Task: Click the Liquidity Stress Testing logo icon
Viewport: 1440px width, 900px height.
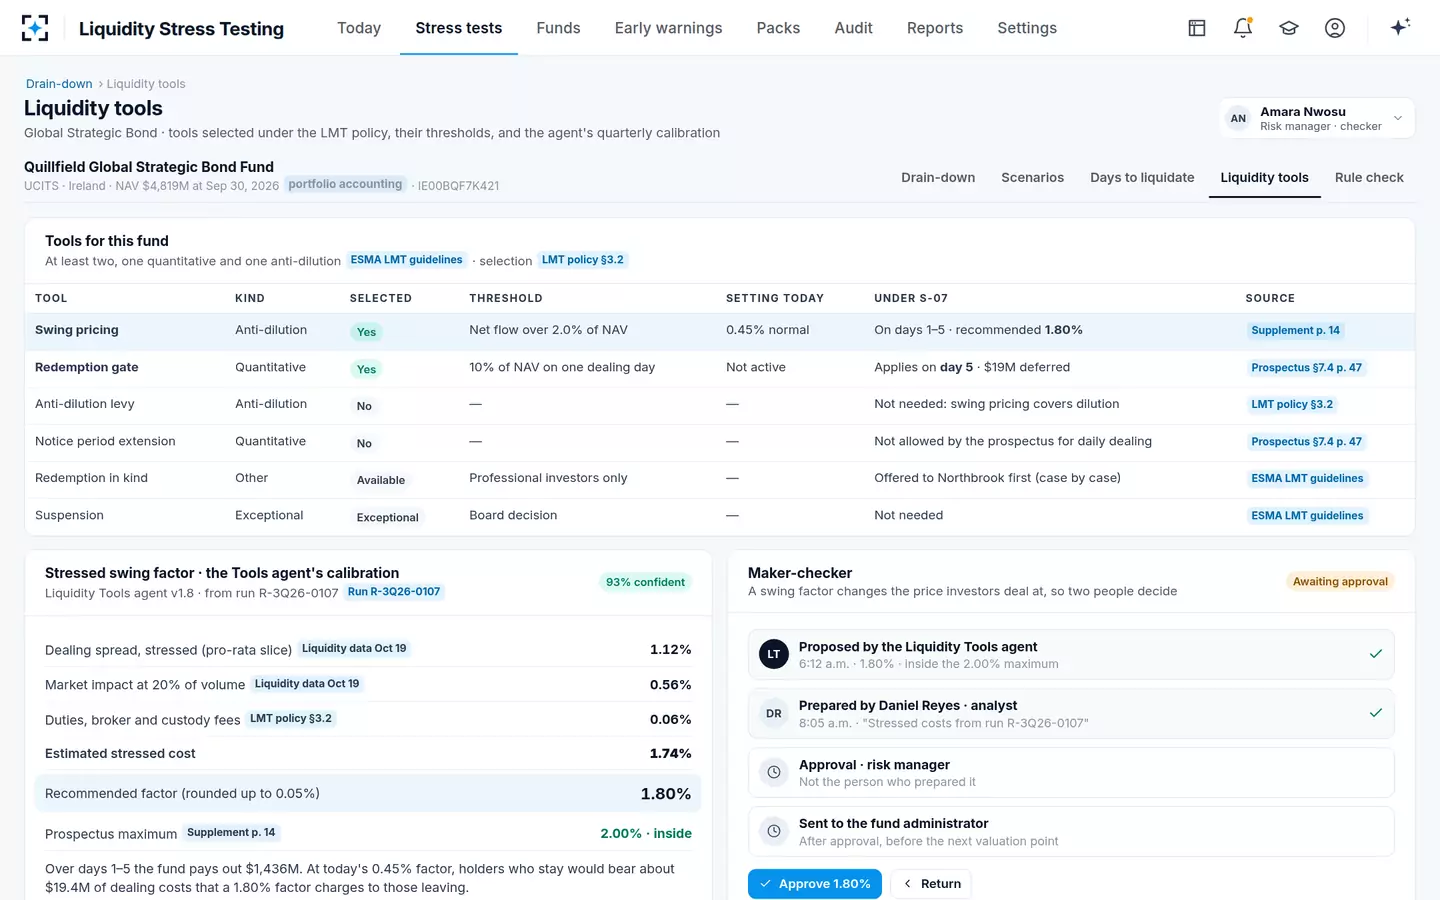Action: click(x=35, y=28)
